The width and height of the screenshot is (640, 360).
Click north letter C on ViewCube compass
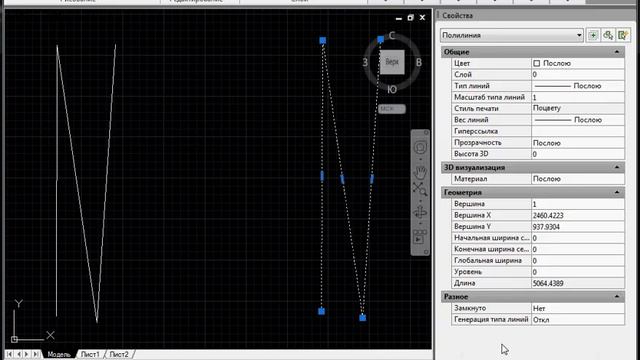click(392, 36)
